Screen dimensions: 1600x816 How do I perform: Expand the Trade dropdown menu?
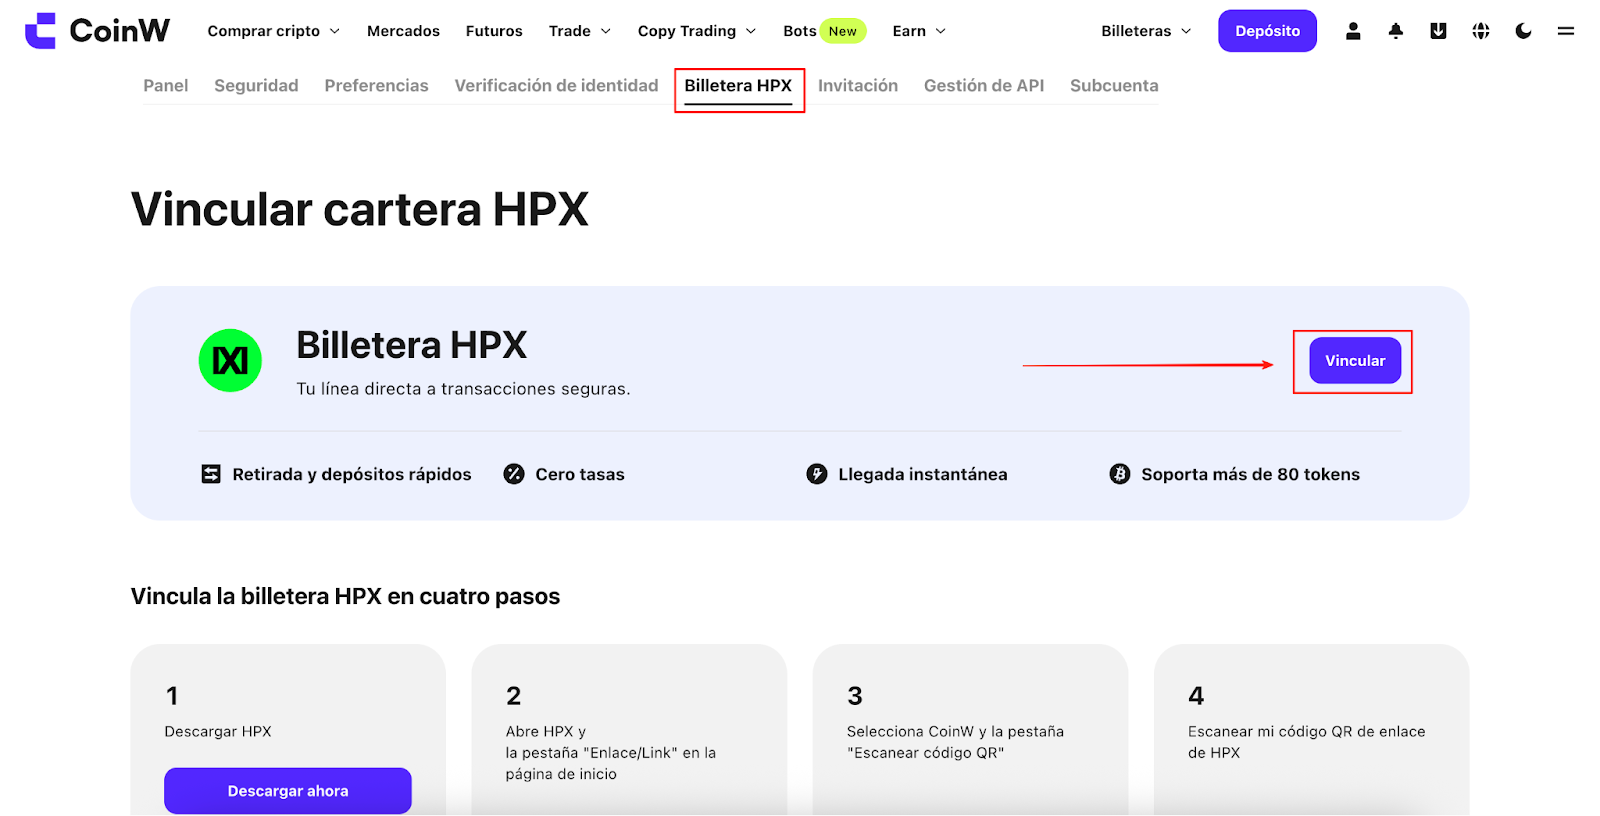580,31
